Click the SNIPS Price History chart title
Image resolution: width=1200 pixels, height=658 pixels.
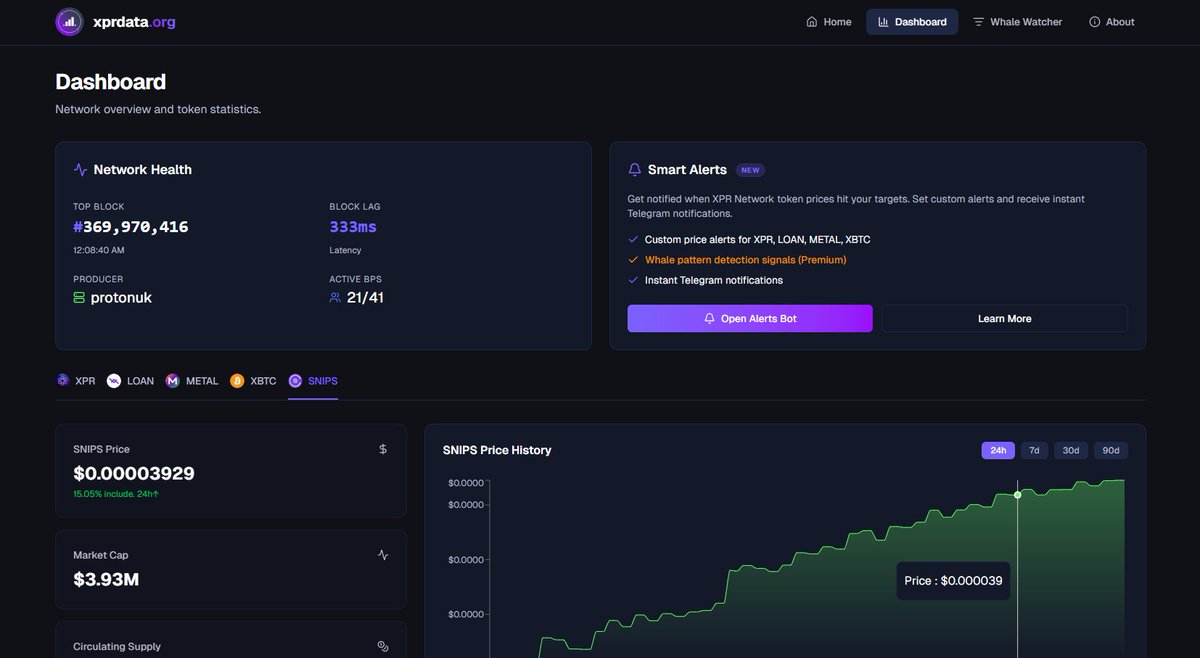pos(497,450)
